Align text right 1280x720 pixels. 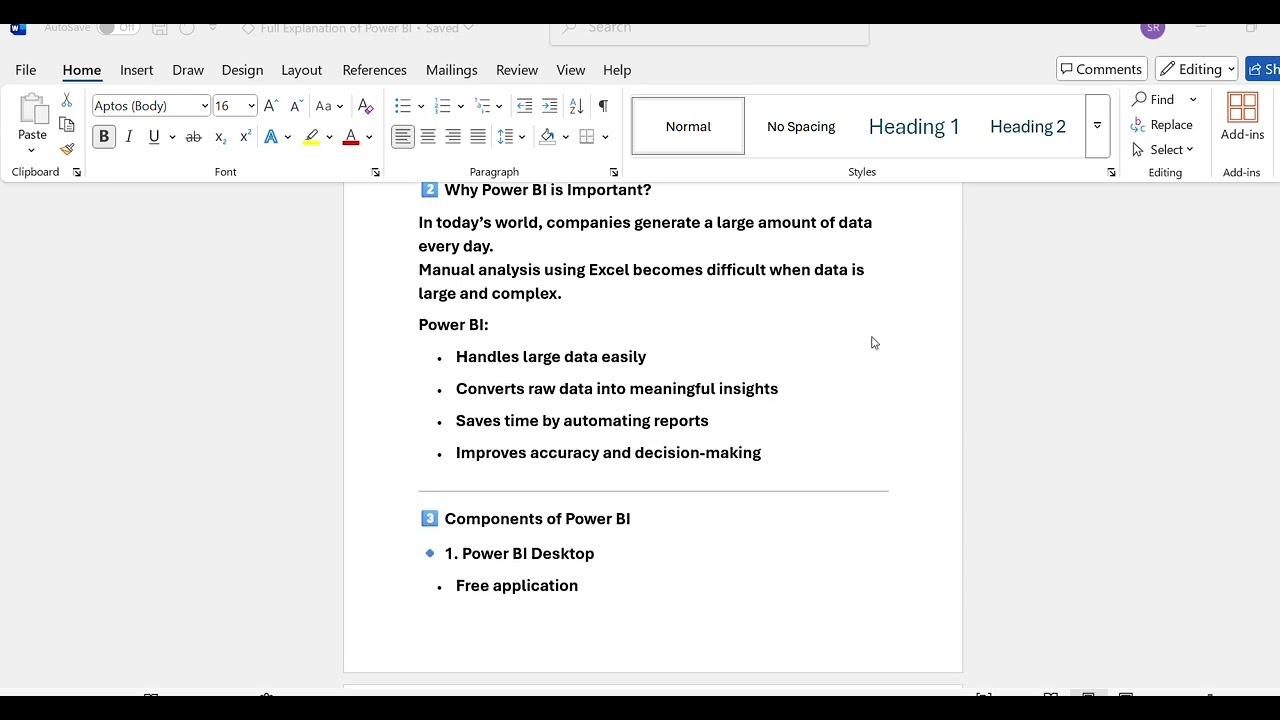pyautogui.click(x=453, y=137)
